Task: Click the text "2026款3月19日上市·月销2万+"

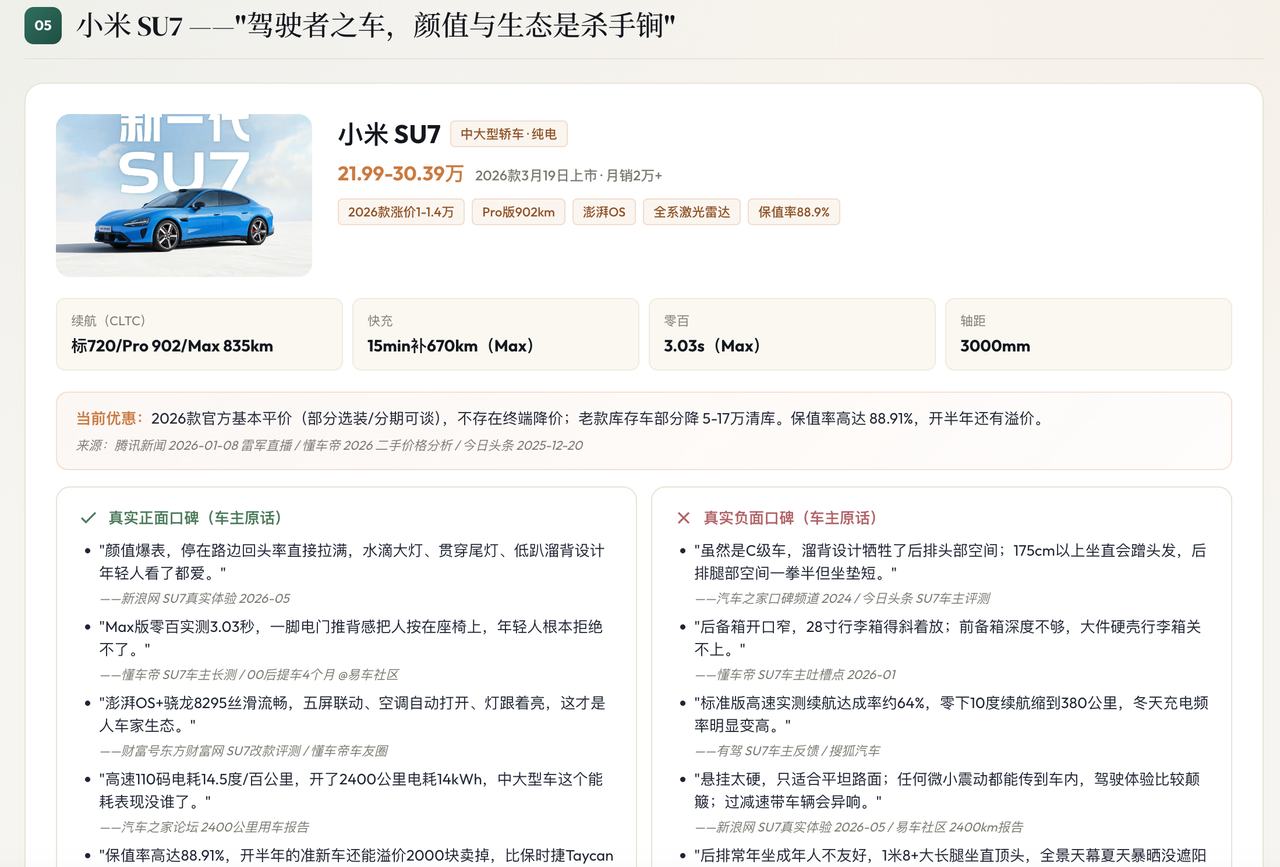Action: click(x=569, y=176)
